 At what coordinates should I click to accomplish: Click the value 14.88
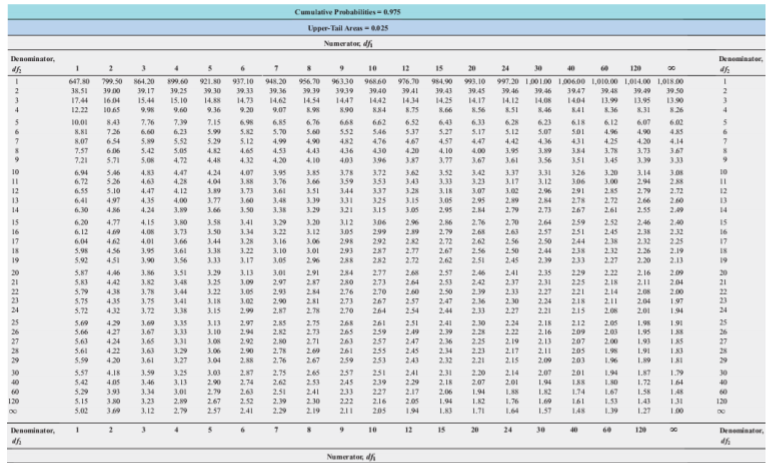[x=212, y=100]
